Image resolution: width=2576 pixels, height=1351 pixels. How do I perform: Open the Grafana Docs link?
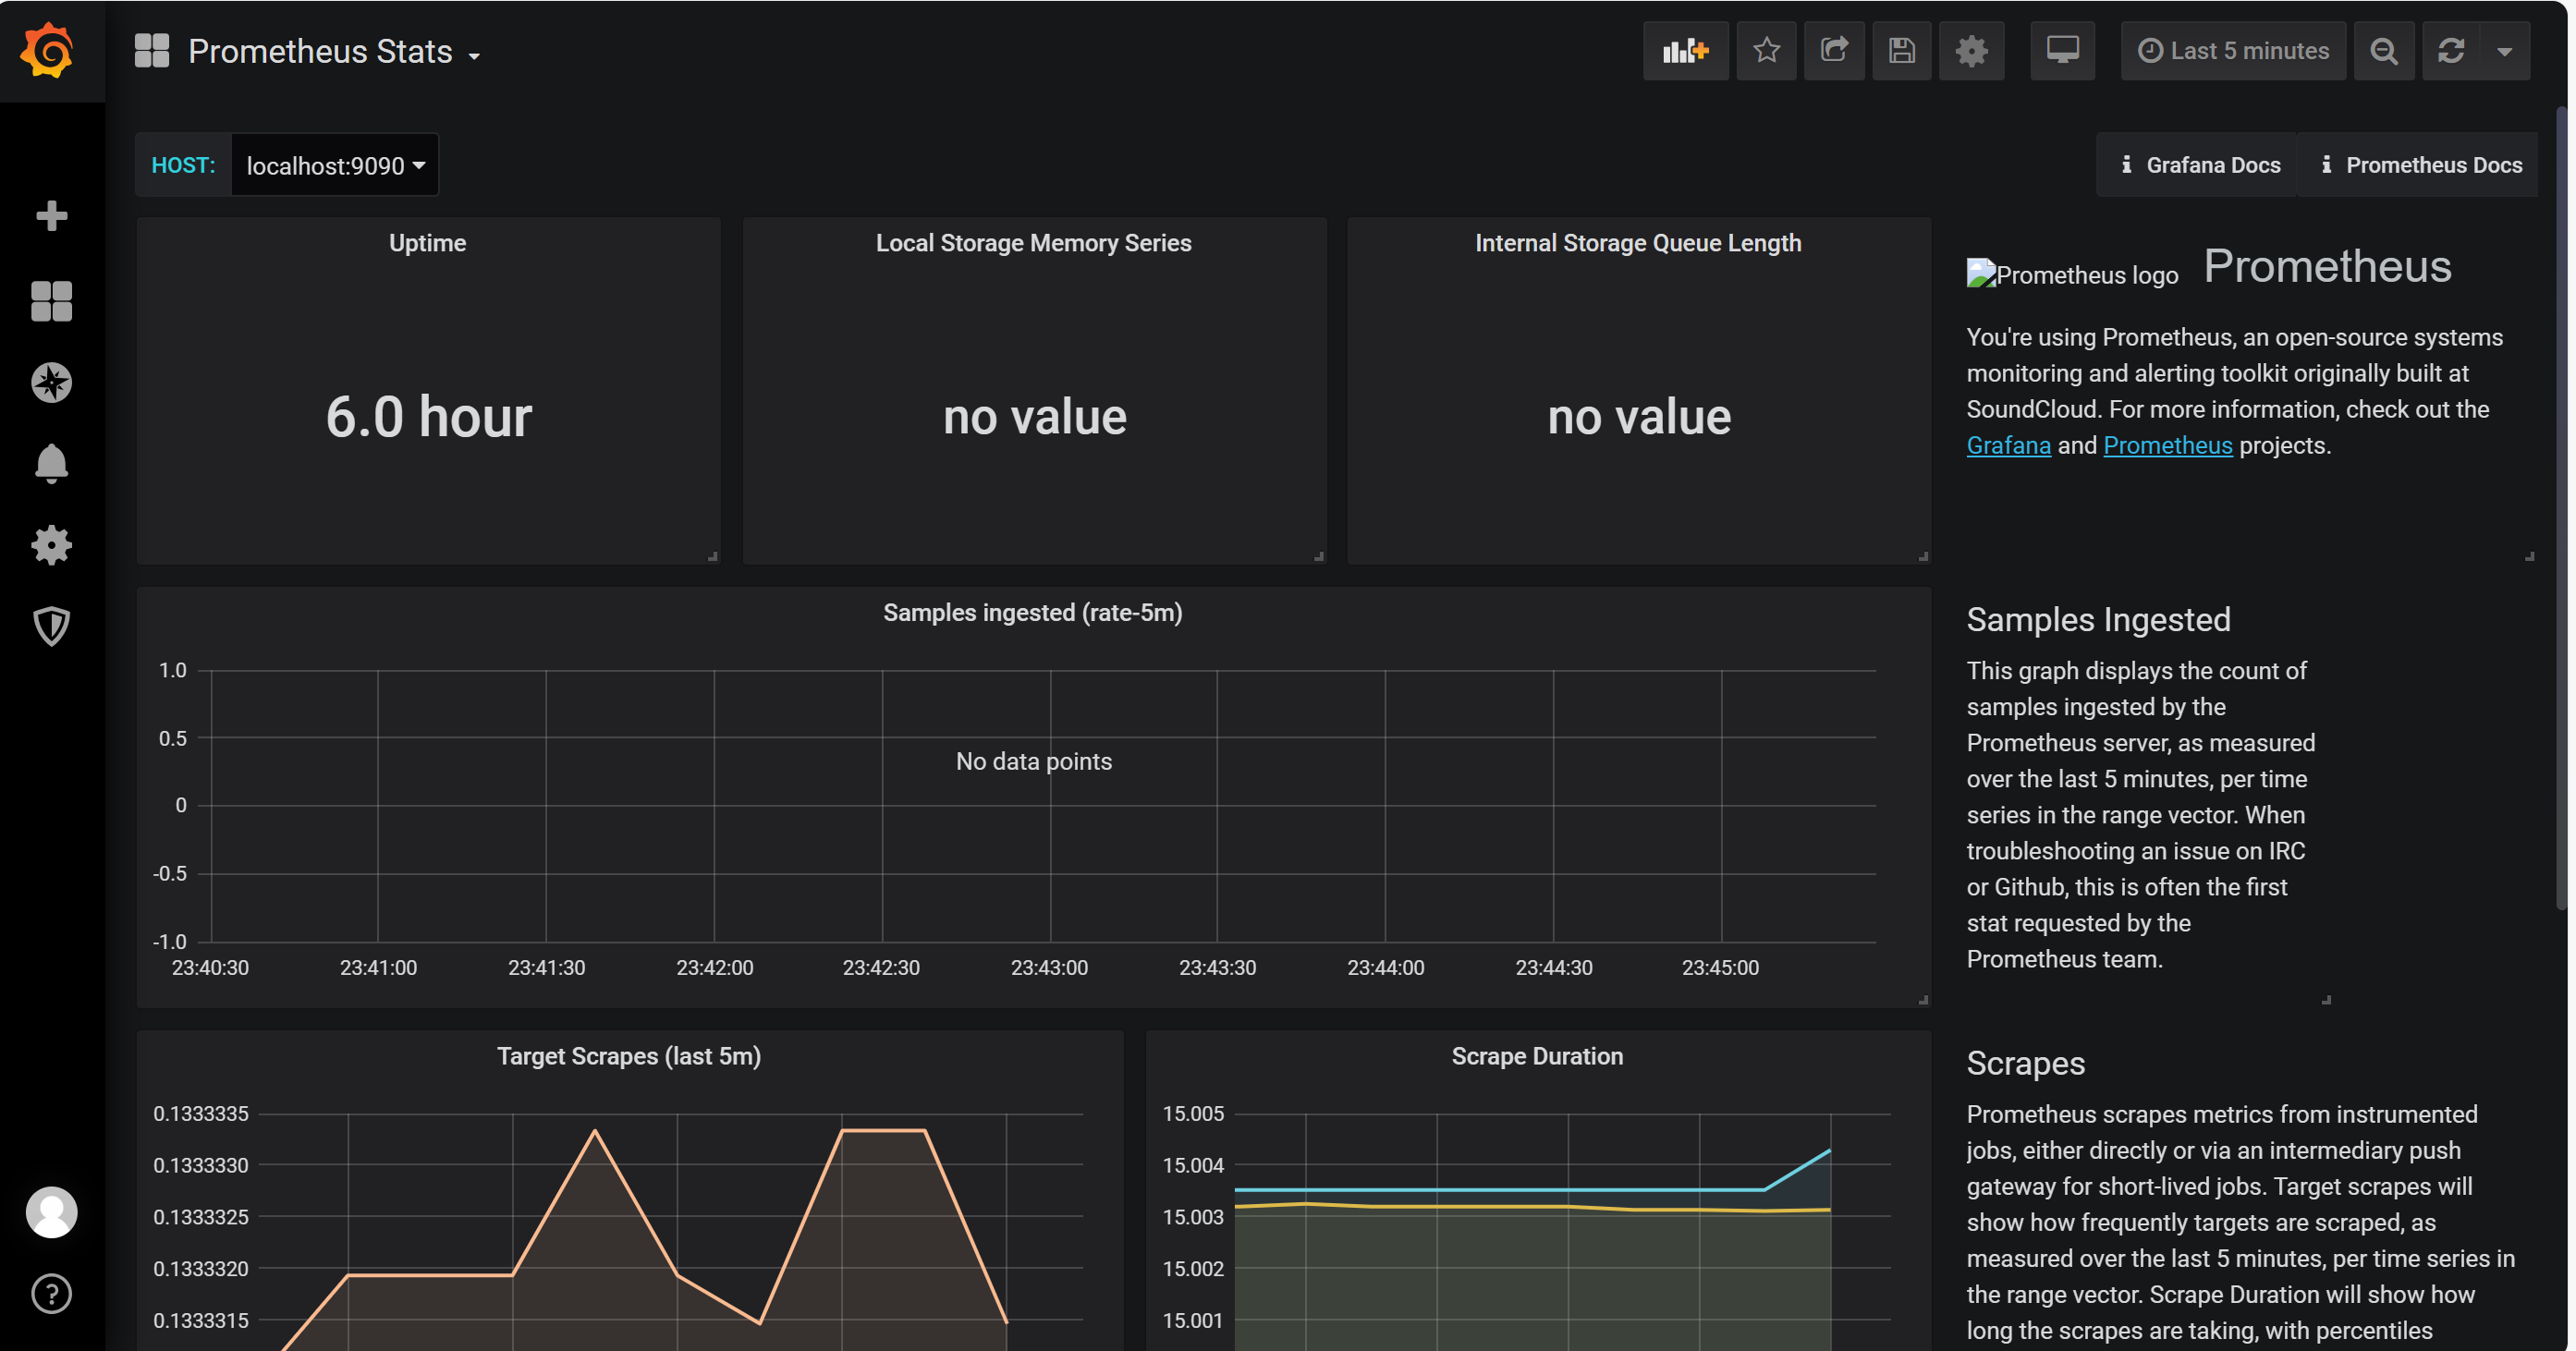pyautogui.click(x=2200, y=165)
